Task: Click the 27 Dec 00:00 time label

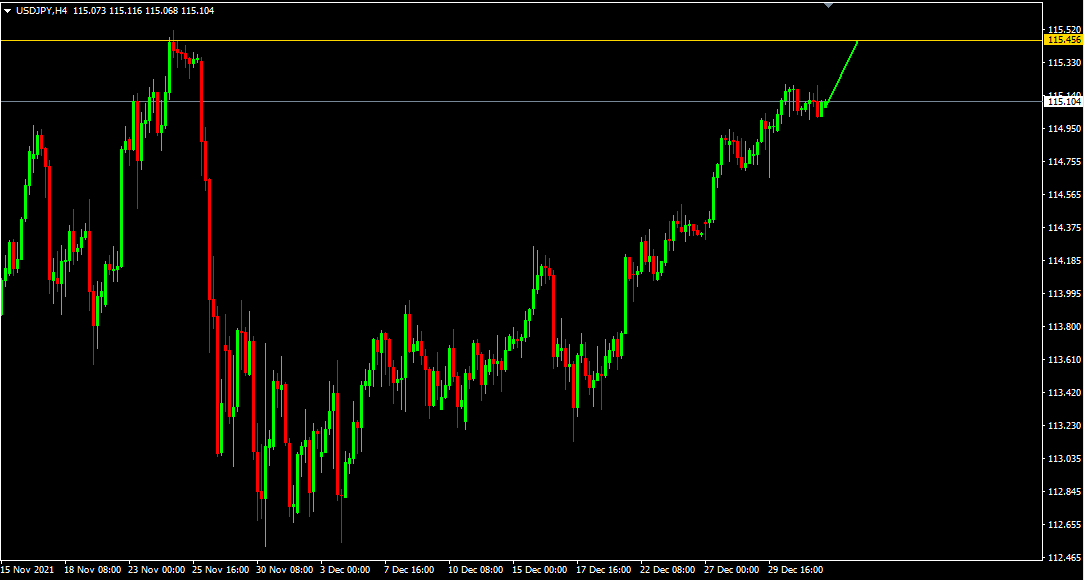Action: [733, 570]
